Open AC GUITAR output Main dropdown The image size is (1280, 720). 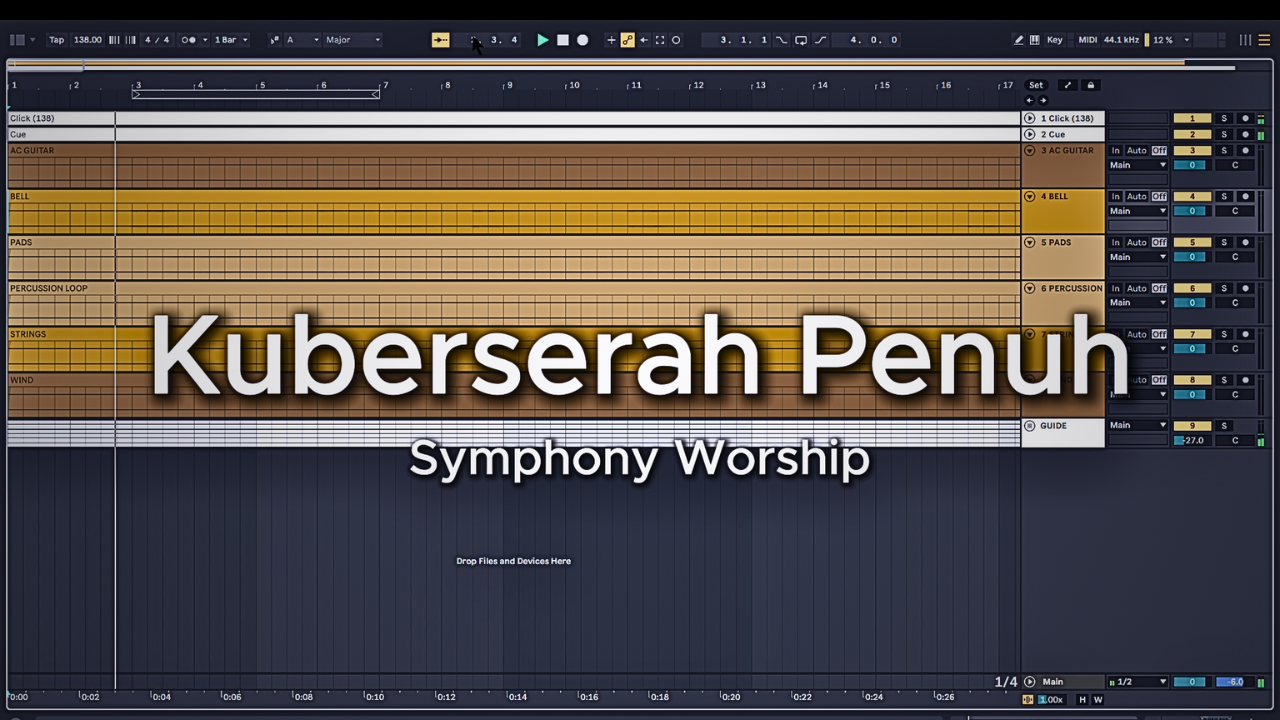[1138, 165]
